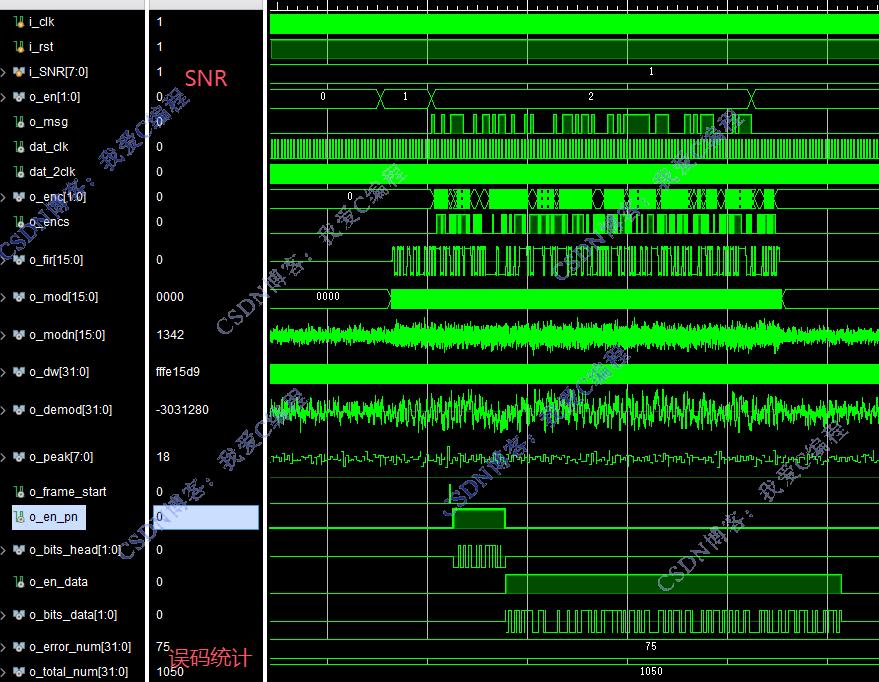Click the dat_2clk signal icon
Image resolution: width=879 pixels, height=682 pixels.
tap(19, 171)
